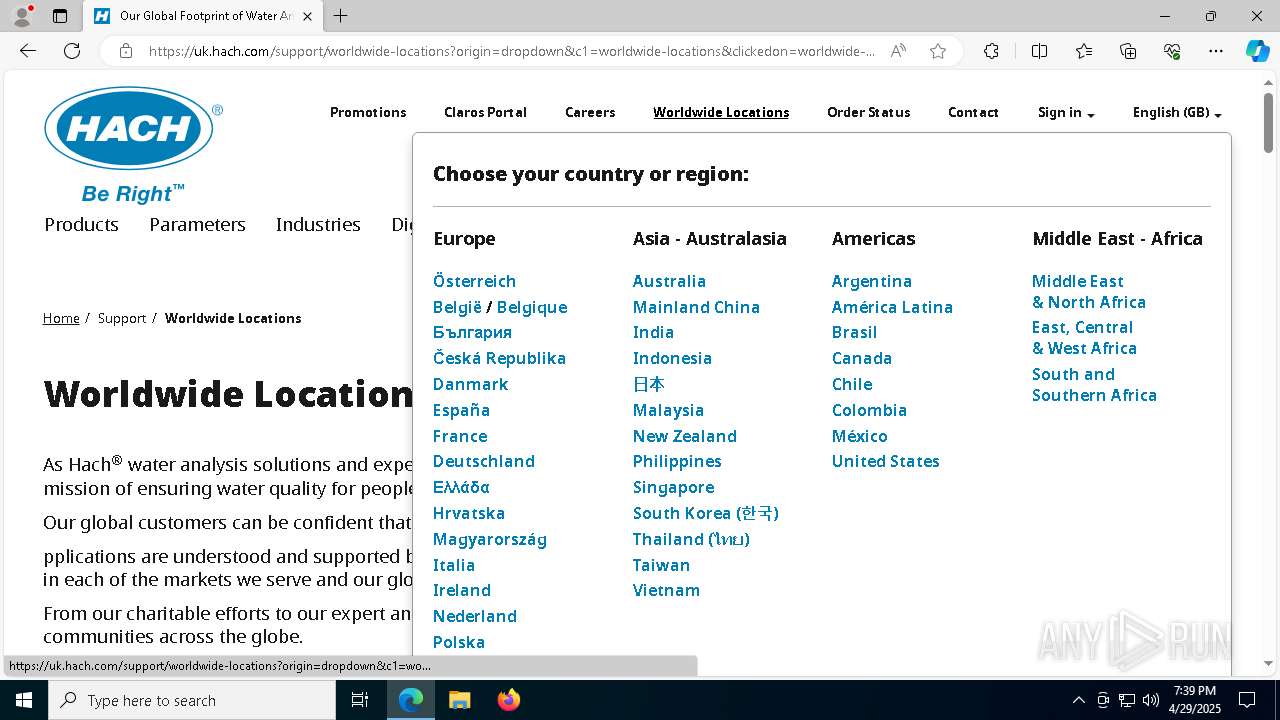Open the Favorites list icon

[1084, 51]
